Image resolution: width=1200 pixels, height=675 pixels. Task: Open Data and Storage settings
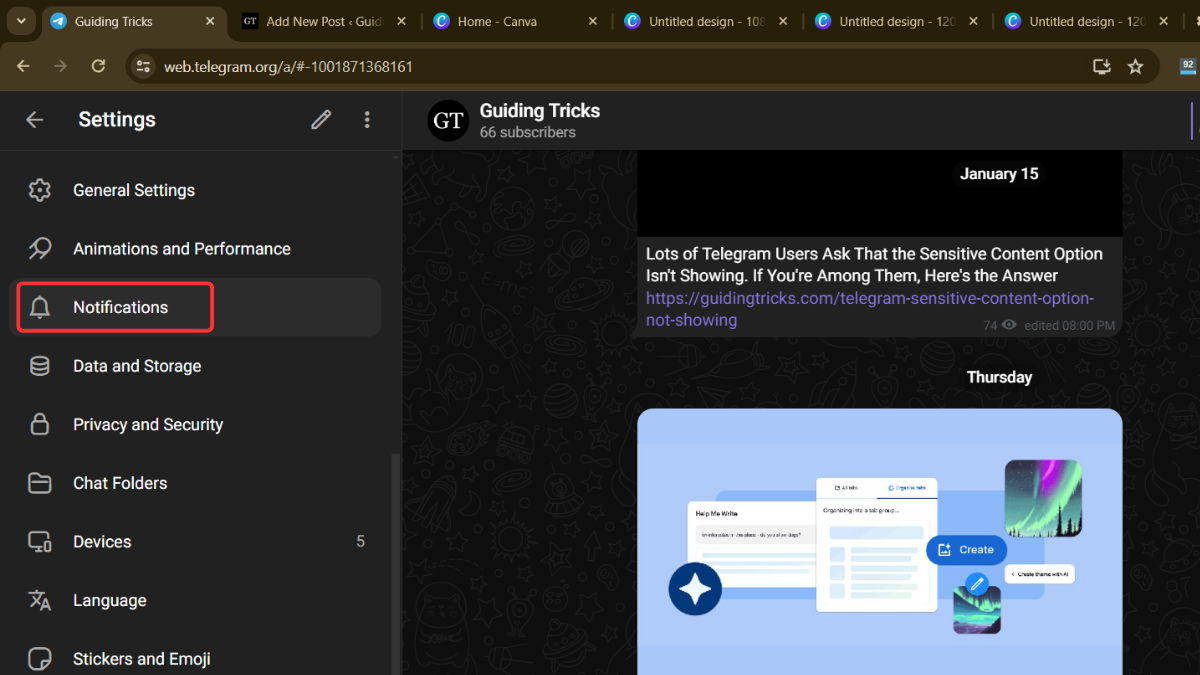point(40,366)
